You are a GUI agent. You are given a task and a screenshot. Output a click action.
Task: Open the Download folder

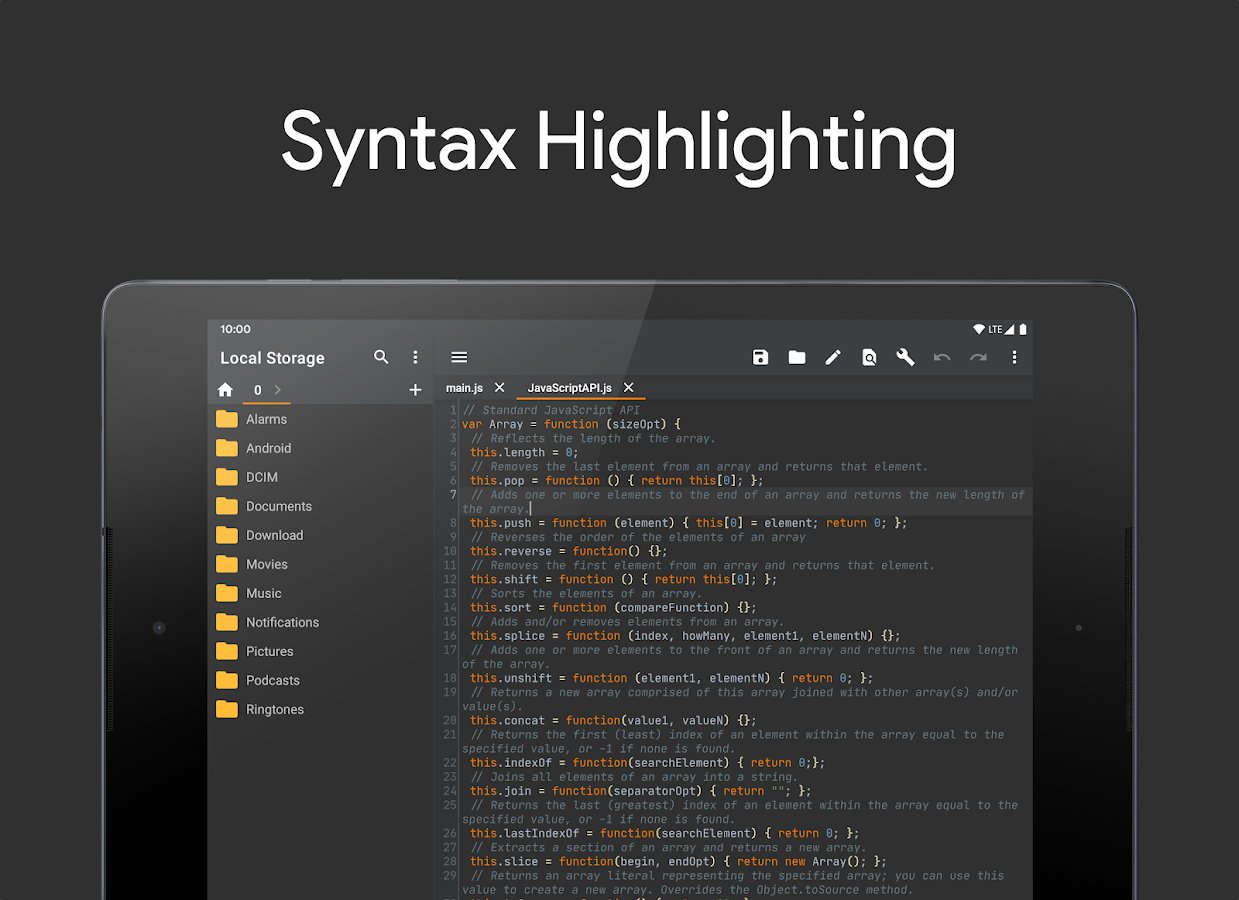pos(274,535)
